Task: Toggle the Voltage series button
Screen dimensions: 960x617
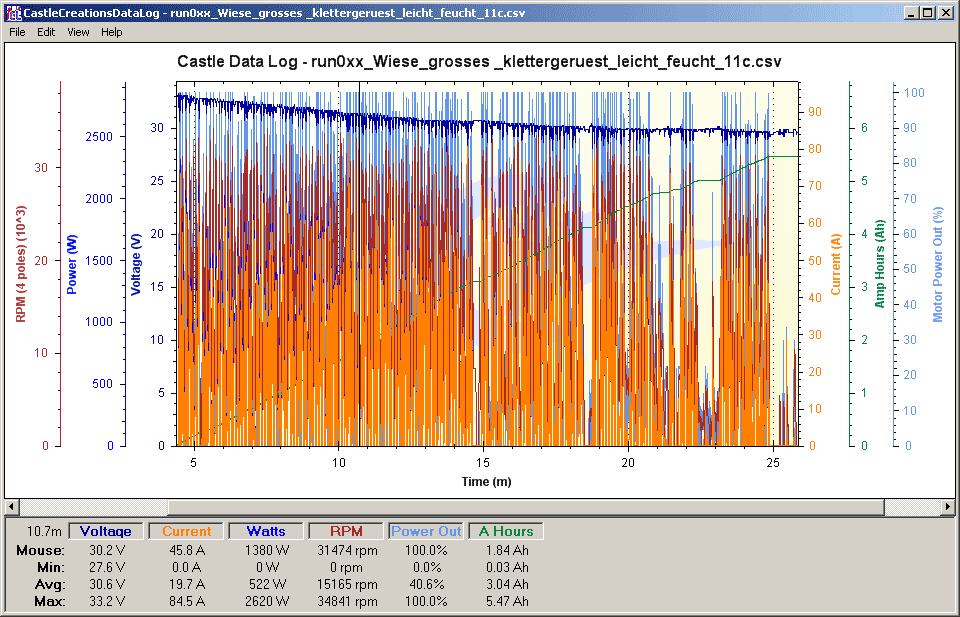Action: [x=106, y=531]
